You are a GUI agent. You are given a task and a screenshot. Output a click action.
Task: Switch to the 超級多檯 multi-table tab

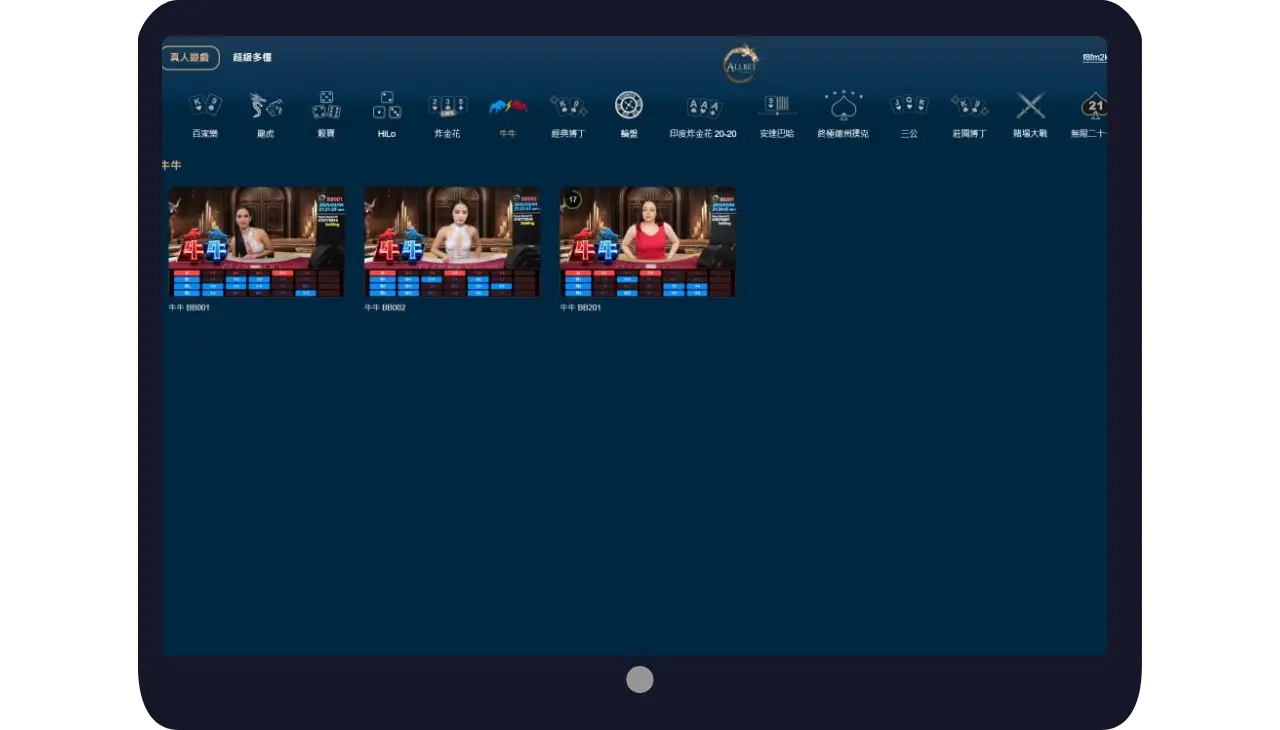click(x=252, y=58)
